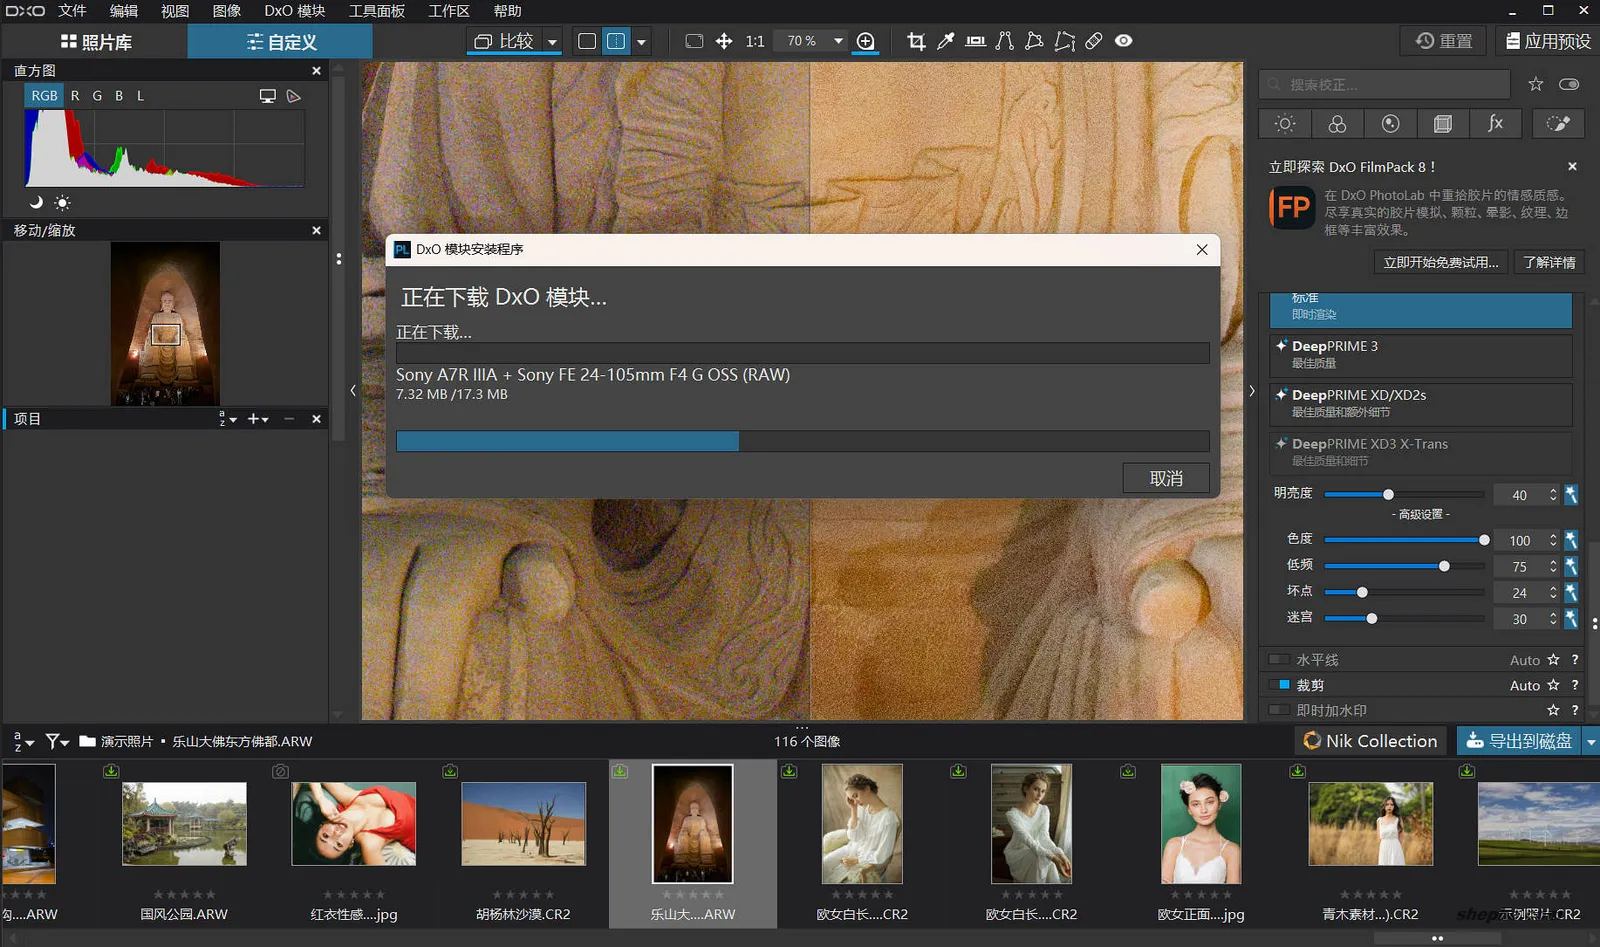Toggle the soft proofing icon in the histogram panel
The image size is (1600, 947).
click(x=294, y=96)
